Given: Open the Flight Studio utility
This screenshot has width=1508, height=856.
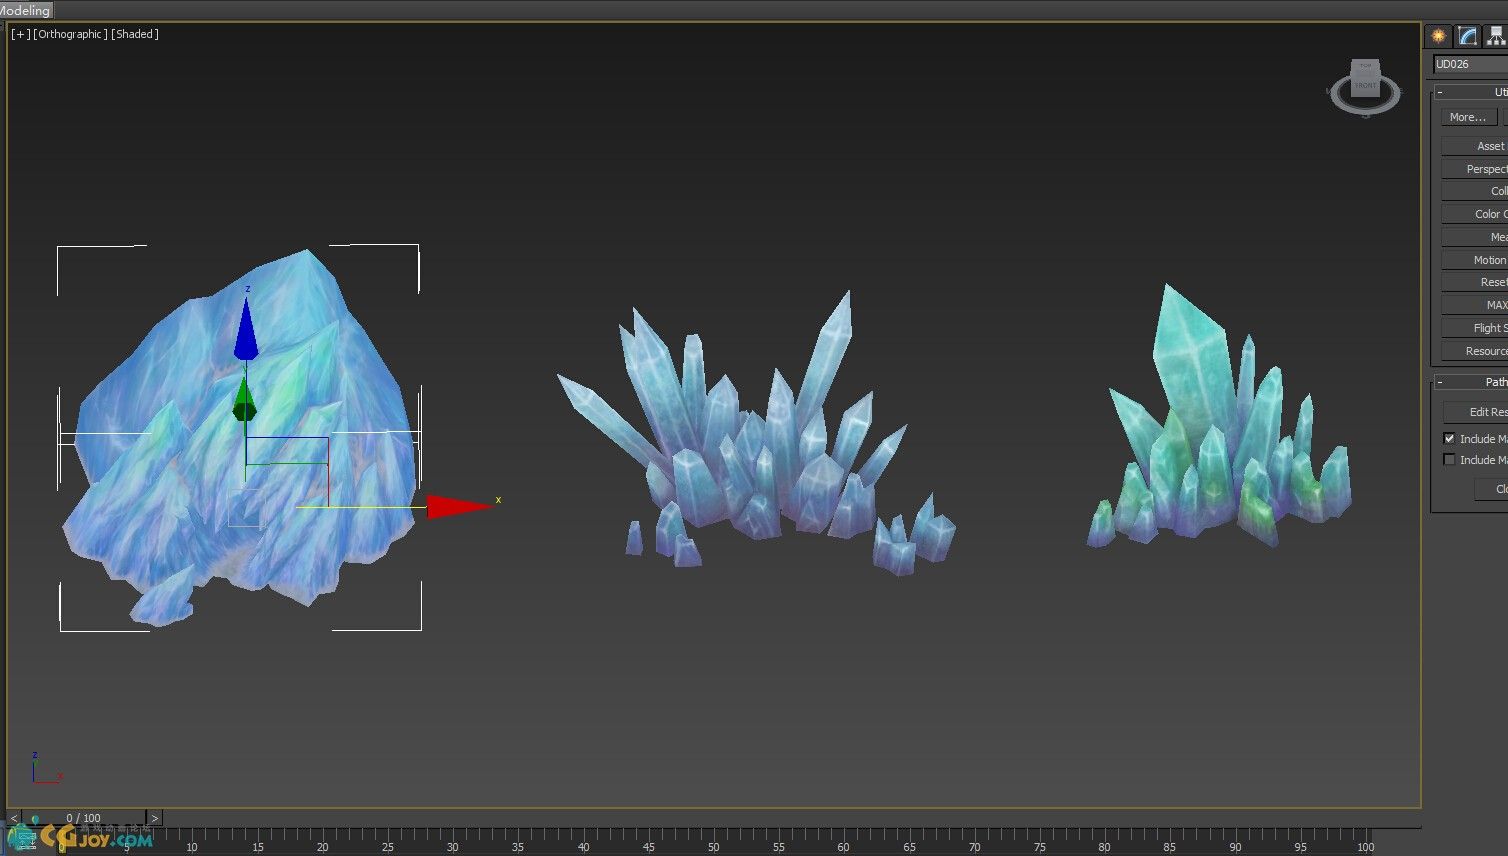Looking at the screenshot, I should pos(1475,328).
